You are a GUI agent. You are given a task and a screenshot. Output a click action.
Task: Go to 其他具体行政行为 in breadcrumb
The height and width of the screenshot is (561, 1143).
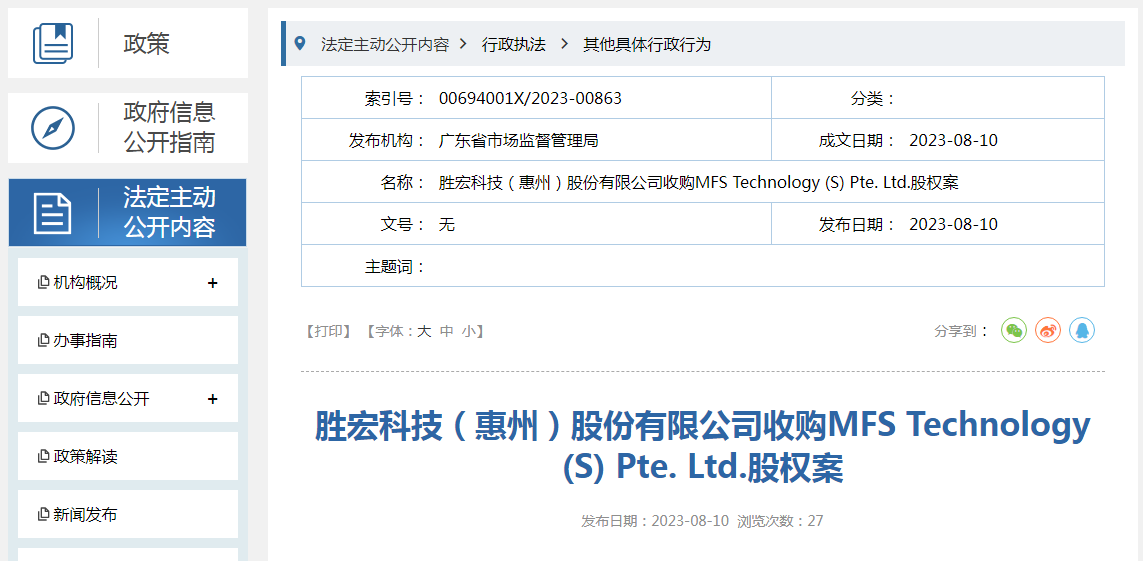pos(647,44)
